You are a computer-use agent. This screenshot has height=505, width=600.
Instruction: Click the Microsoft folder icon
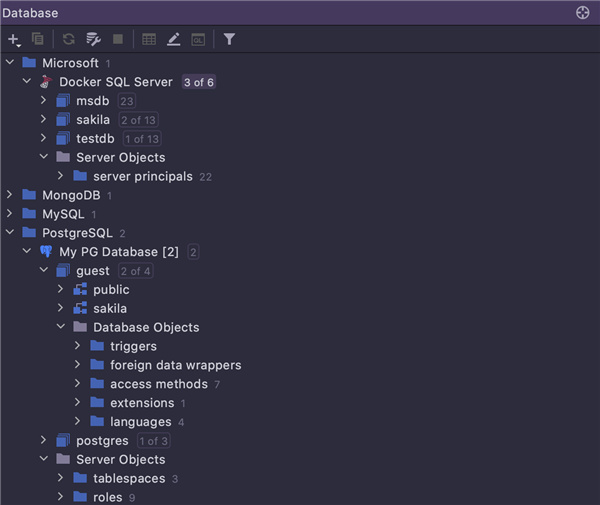pos(29,62)
